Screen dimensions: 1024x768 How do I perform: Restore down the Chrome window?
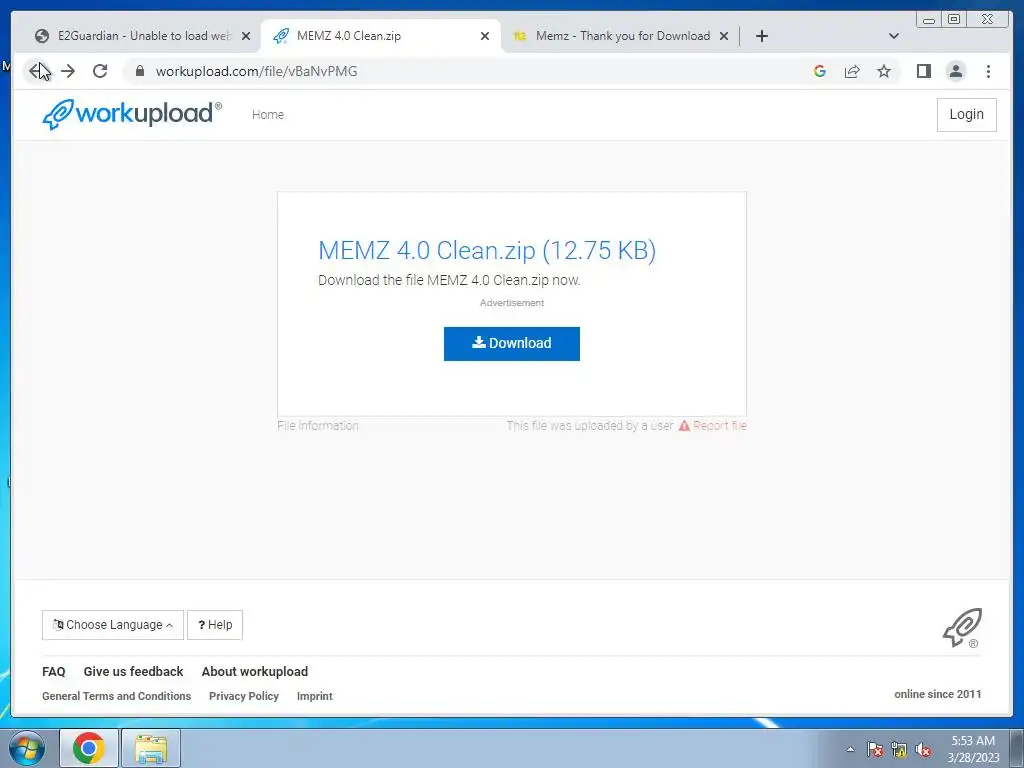(954, 20)
